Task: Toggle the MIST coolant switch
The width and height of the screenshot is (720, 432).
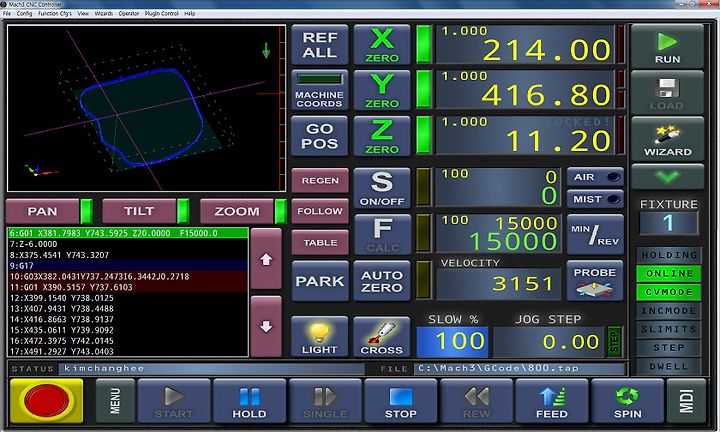Action: click(595, 199)
